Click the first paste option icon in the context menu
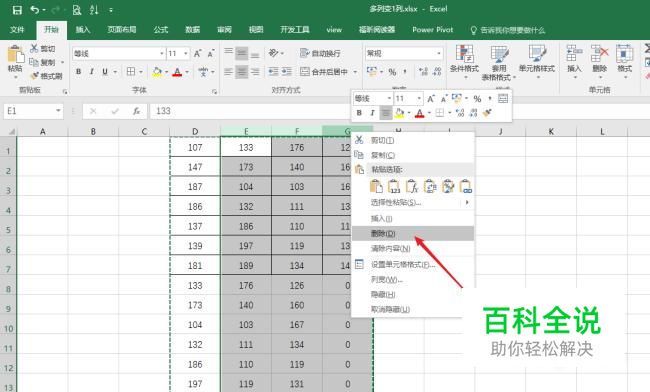Viewport: 650px width, 392px height. pyautogui.click(x=376, y=186)
